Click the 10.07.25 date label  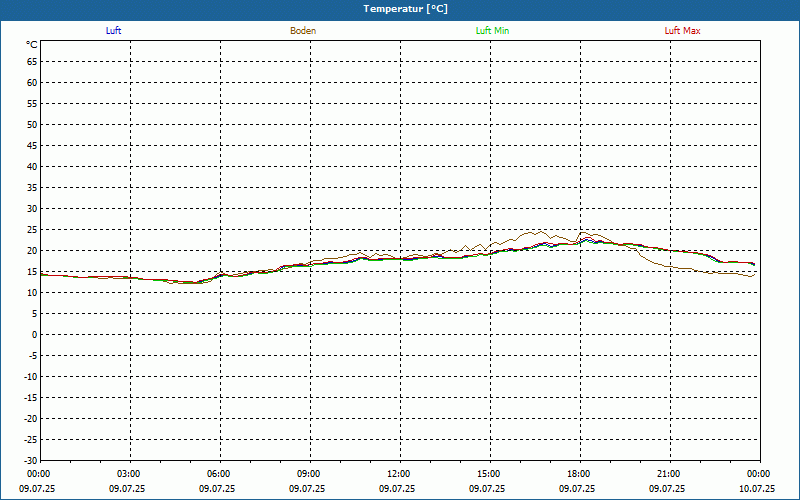[x=759, y=488]
